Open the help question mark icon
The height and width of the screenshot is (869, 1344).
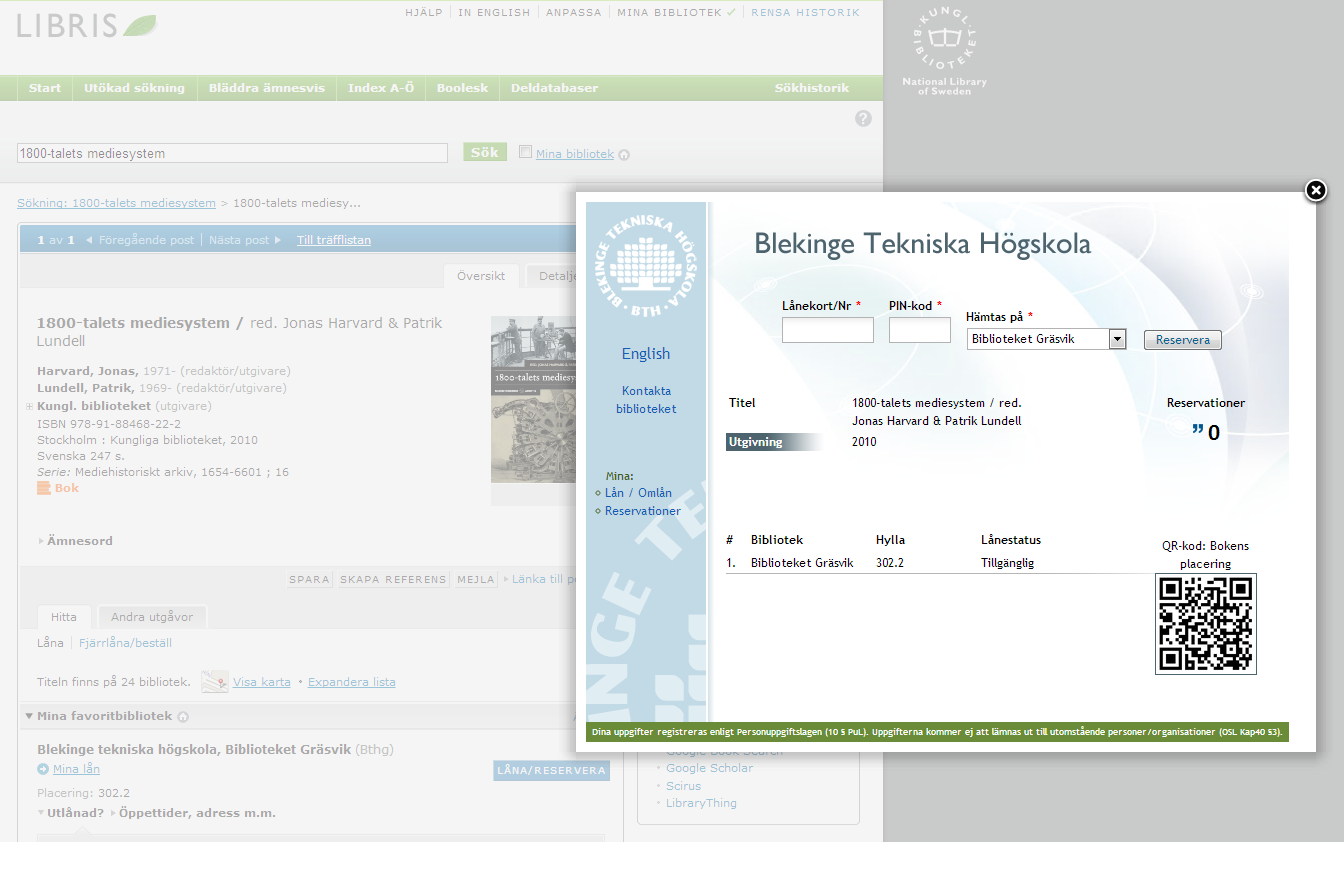click(x=863, y=118)
